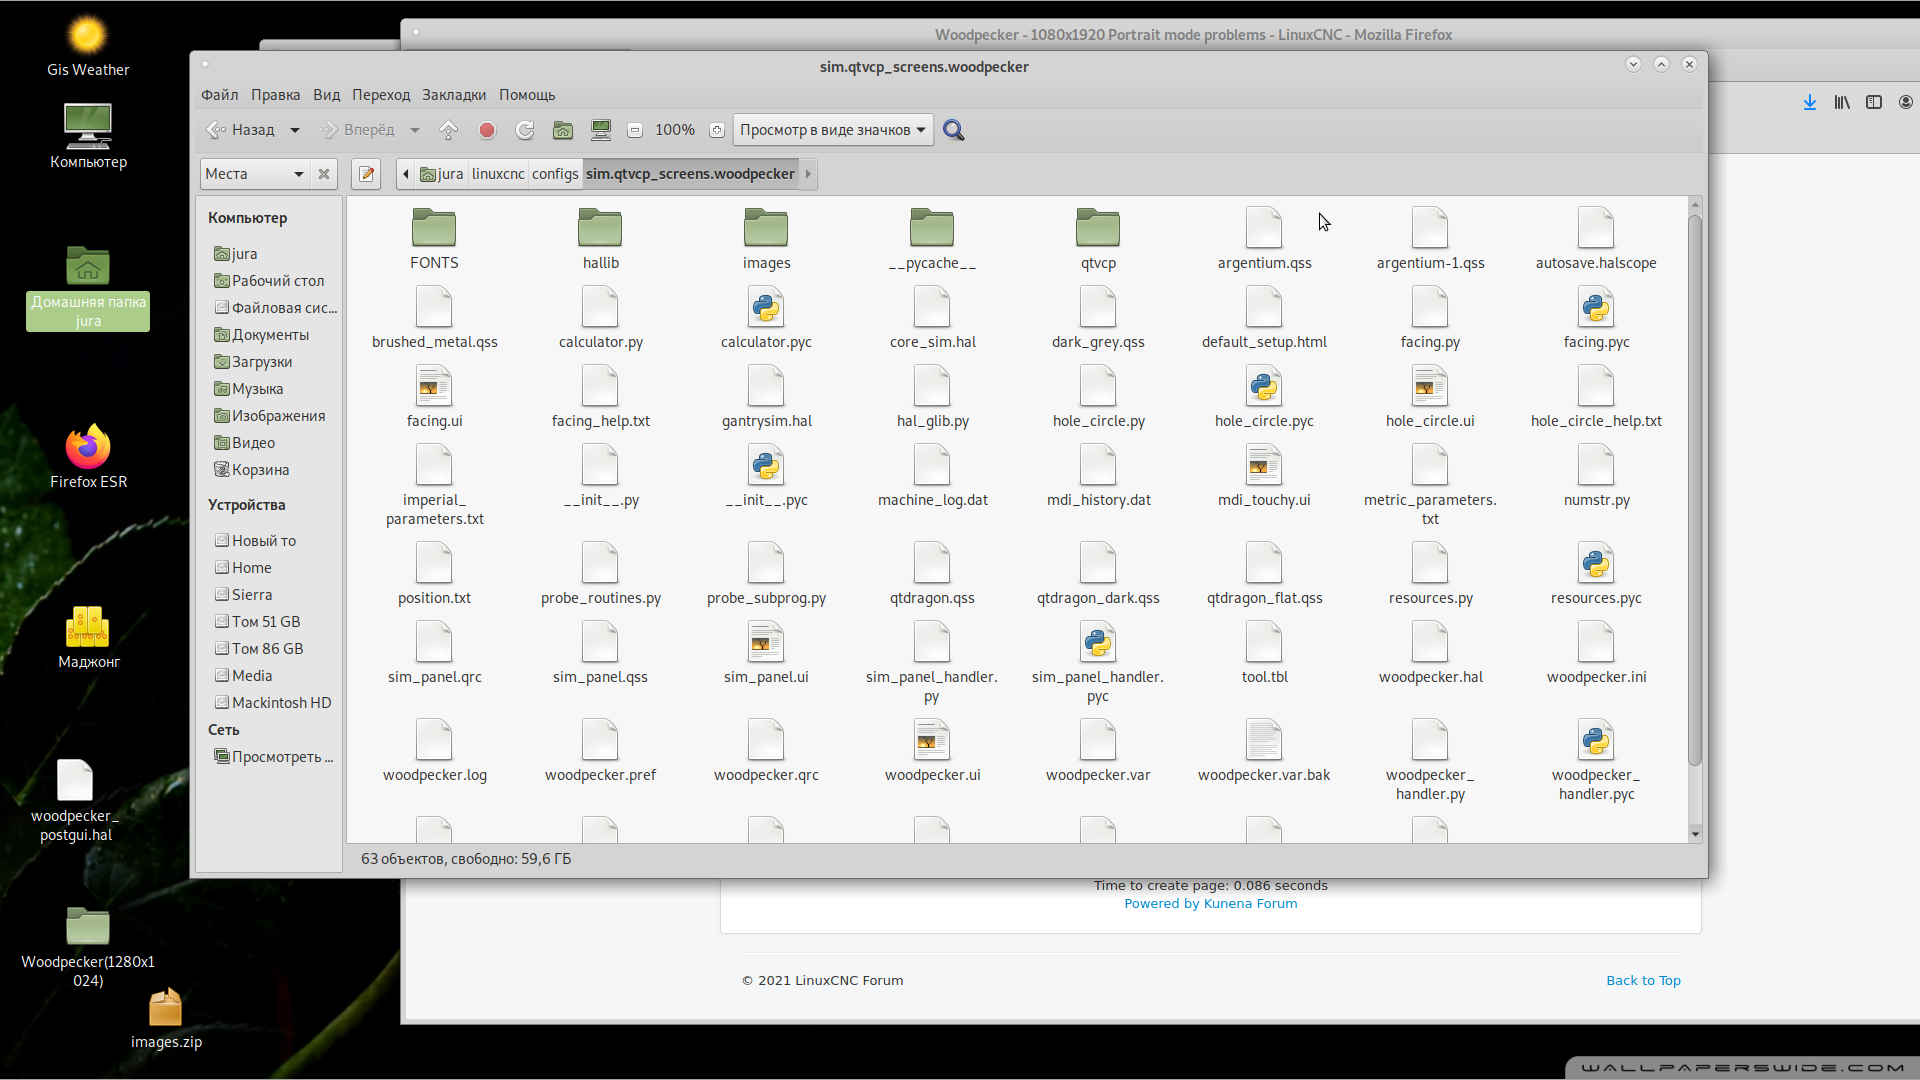Select the facing.ui file icon
The image size is (1920, 1080).
coord(434,386)
